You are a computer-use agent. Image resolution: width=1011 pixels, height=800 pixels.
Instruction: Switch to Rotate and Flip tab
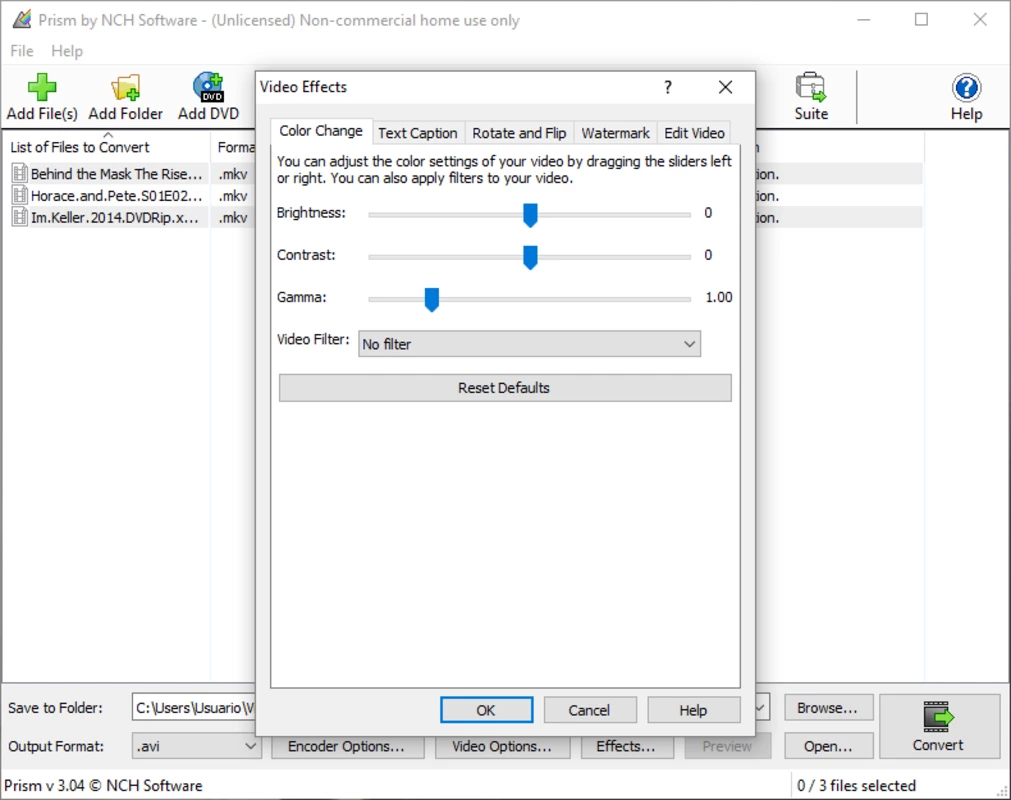coord(519,133)
